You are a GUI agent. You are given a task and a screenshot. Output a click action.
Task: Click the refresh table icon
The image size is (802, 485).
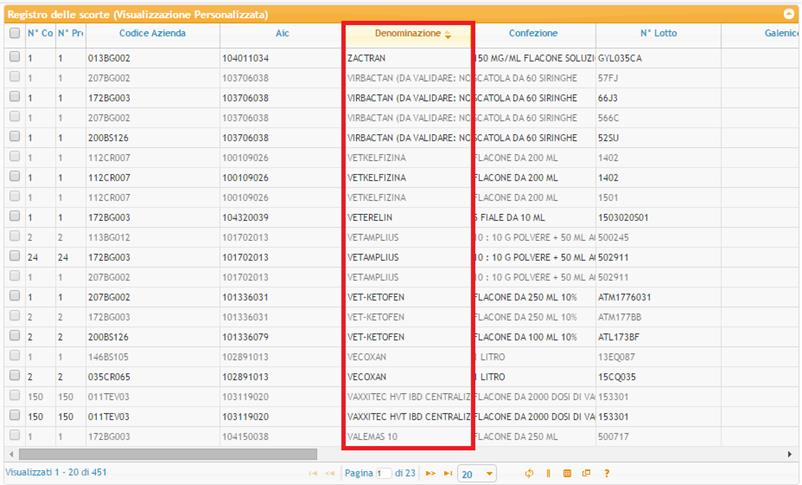tap(529, 473)
